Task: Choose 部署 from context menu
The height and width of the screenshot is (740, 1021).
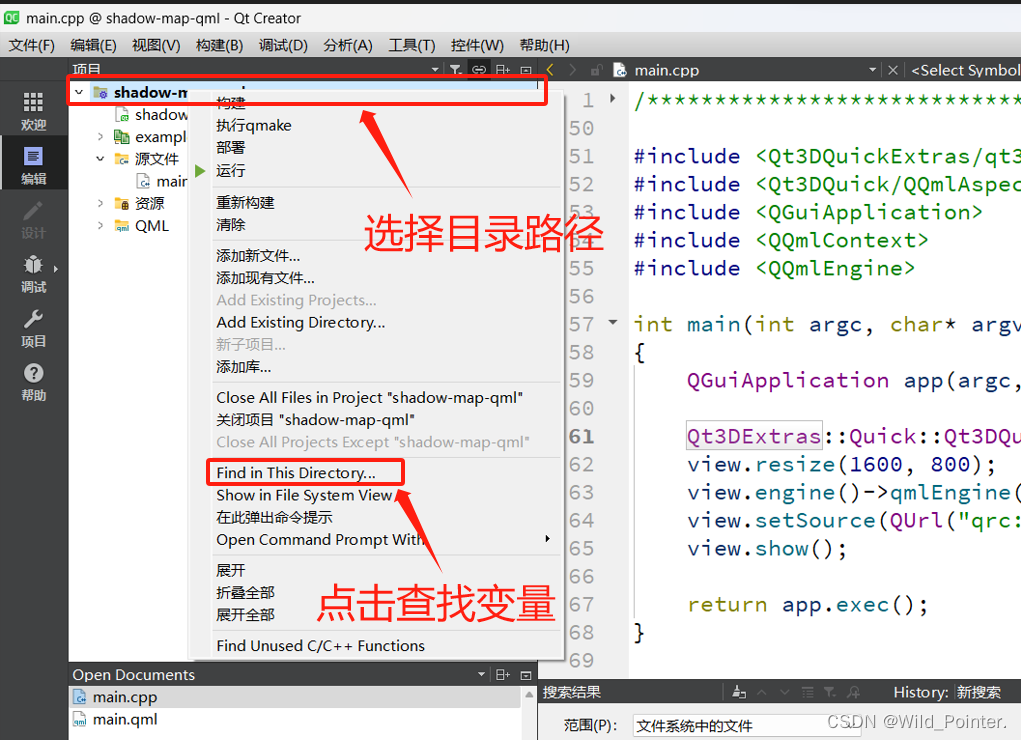Action: 231,148
